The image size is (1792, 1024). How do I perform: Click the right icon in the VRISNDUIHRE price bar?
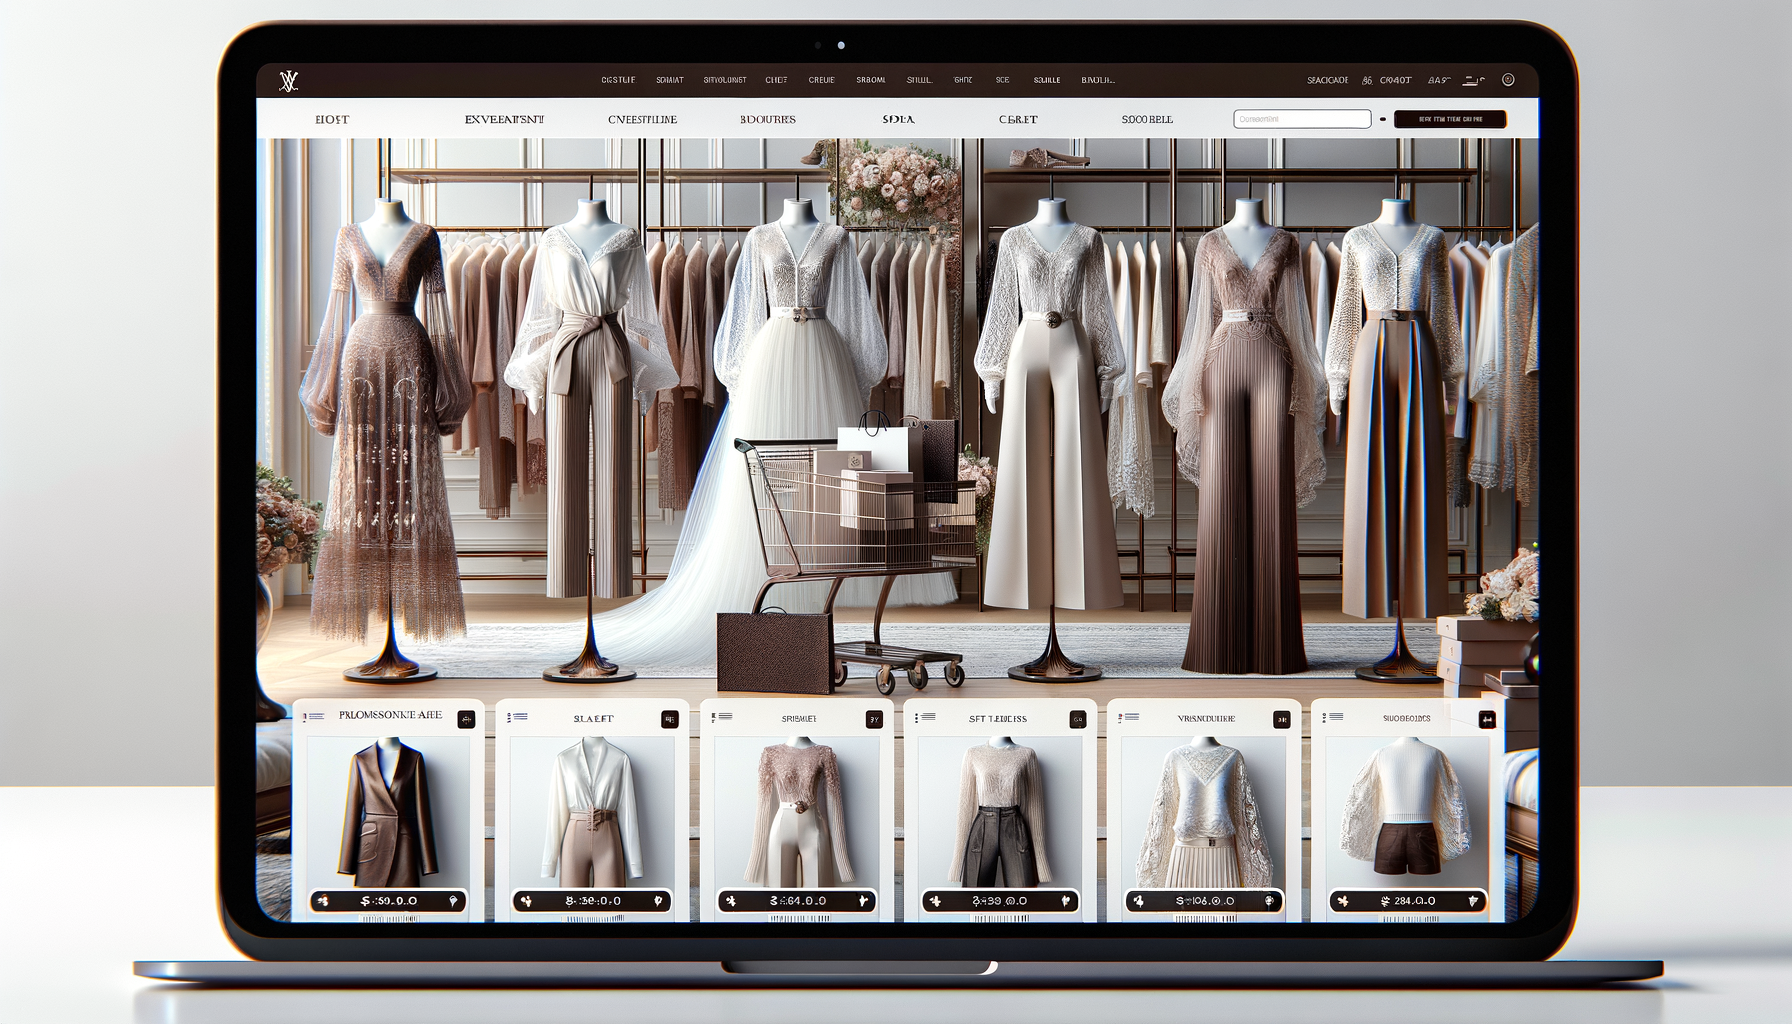[x=1270, y=901]
